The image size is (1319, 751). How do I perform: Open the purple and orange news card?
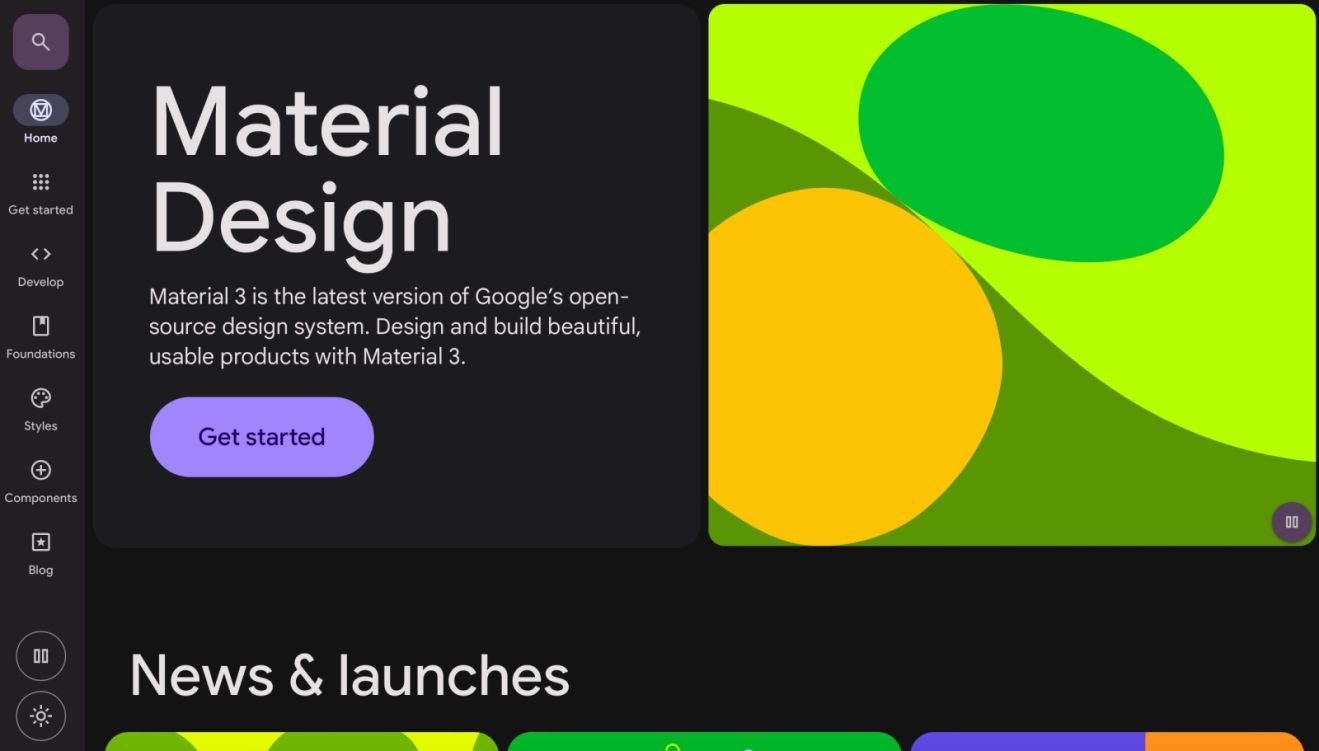pyautogui.click(x=1107, y=741)
